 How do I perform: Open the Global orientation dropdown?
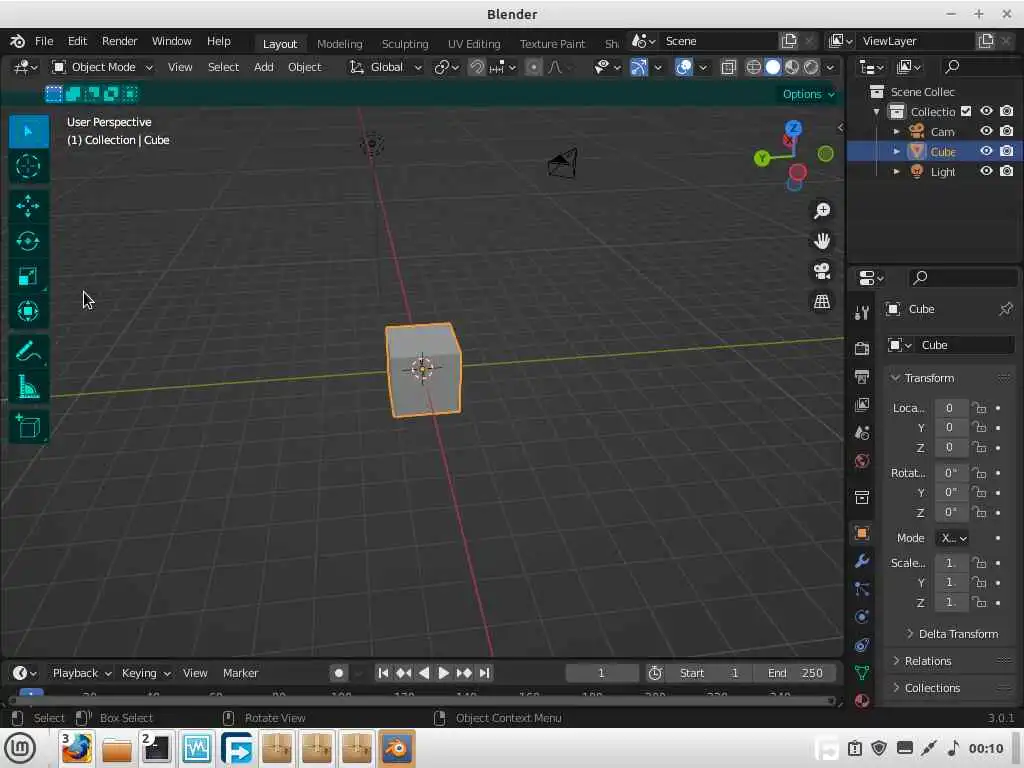385,67
